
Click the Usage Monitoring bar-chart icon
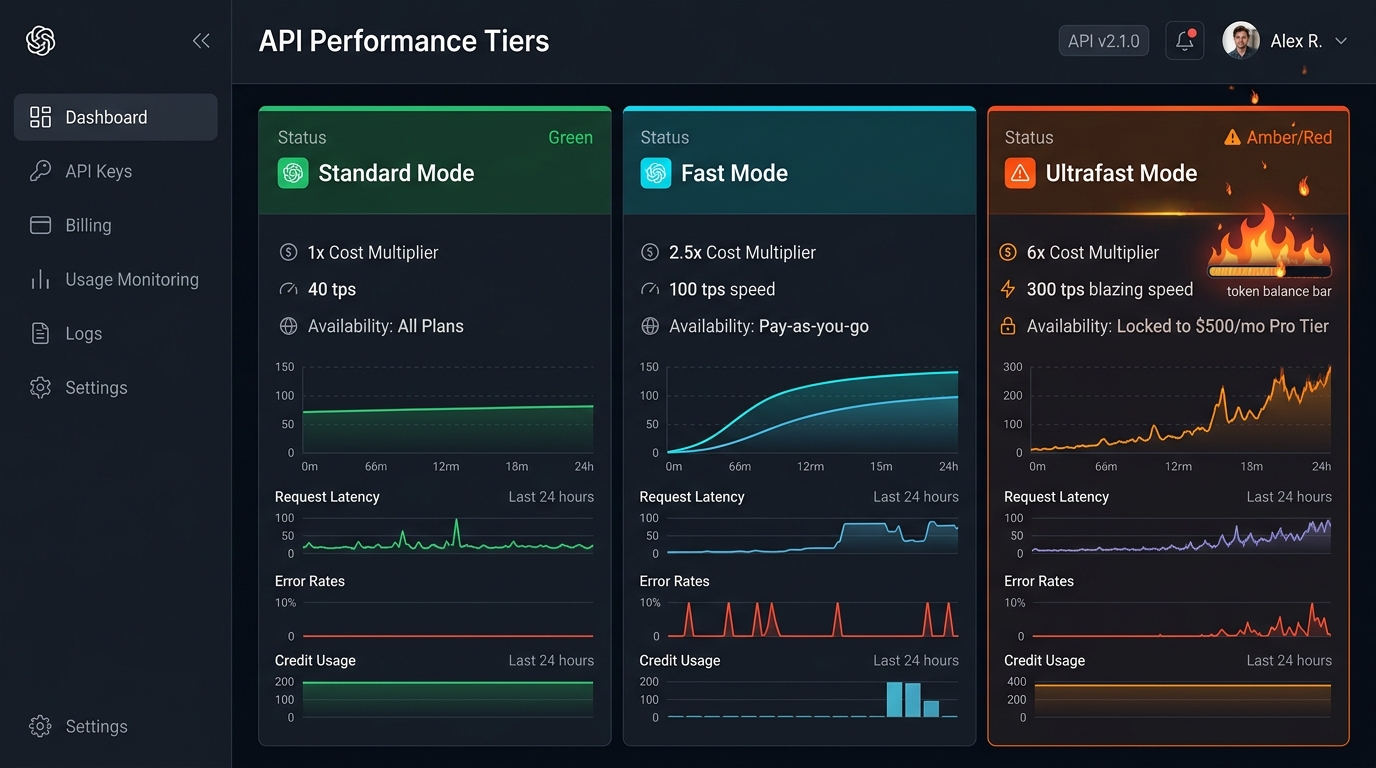(40, 279)
